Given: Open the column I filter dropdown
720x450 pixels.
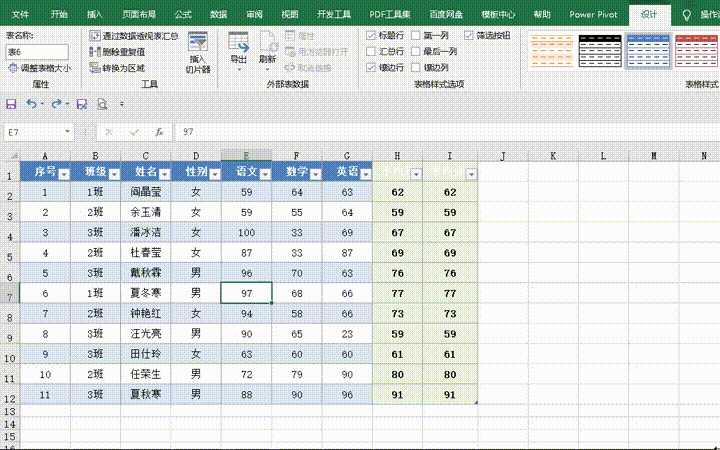Looking at the screenshot, I should pyautogui.click(x=472, y=174).
